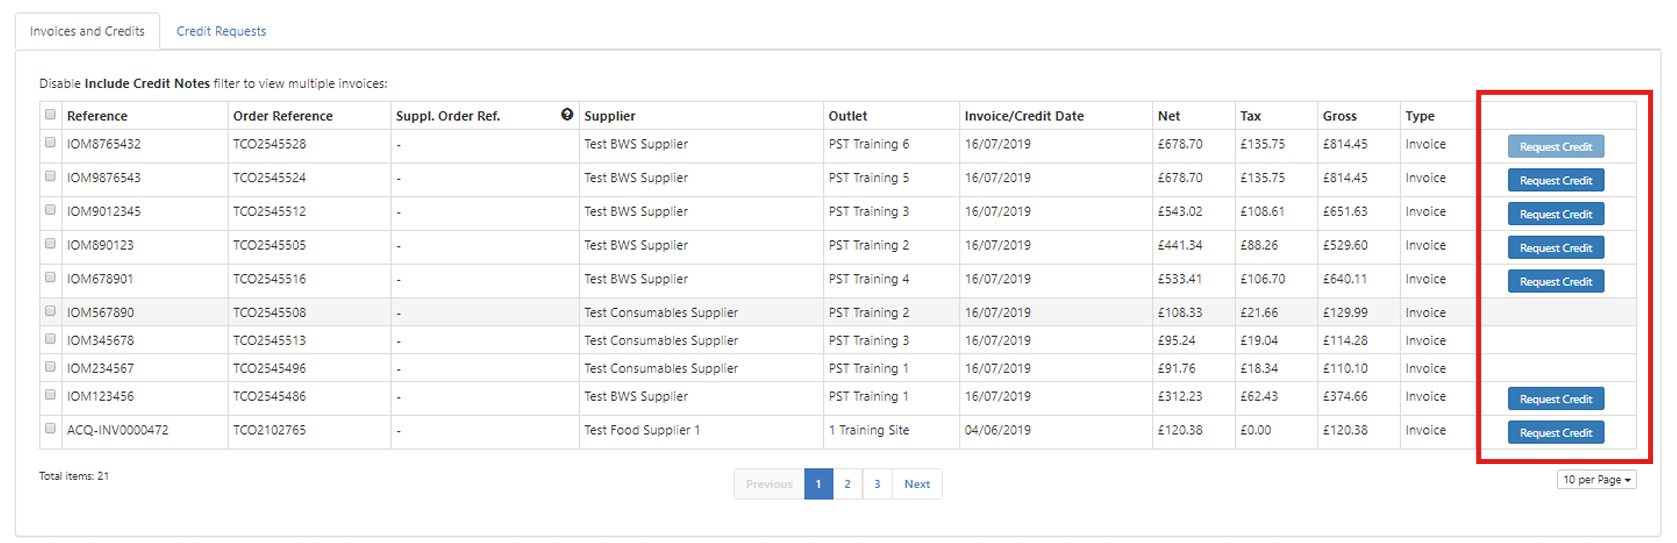Open the Invoices and Credits tab
Screen dimensions: 1677x543
87,31
